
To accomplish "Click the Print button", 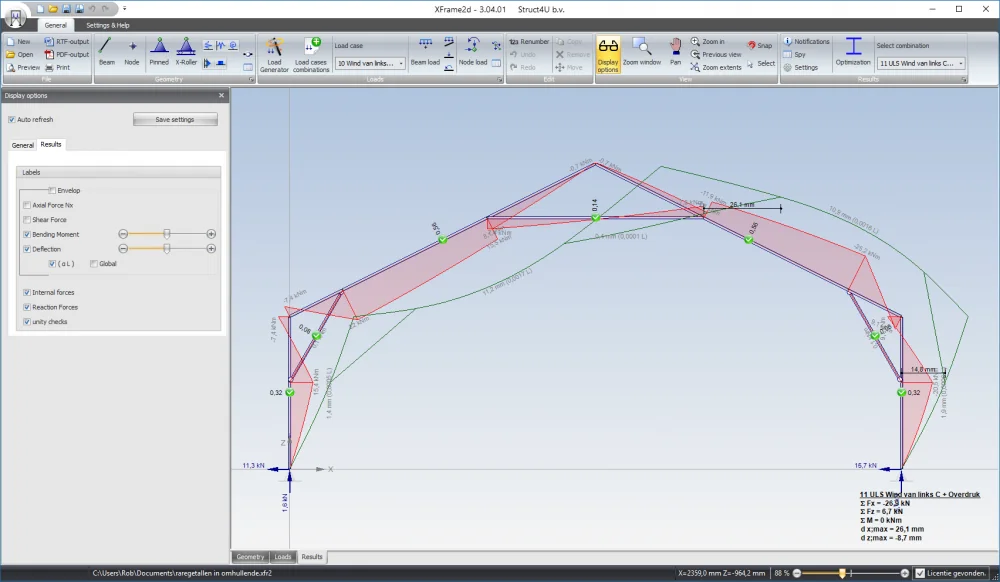I will coord(57,67).
